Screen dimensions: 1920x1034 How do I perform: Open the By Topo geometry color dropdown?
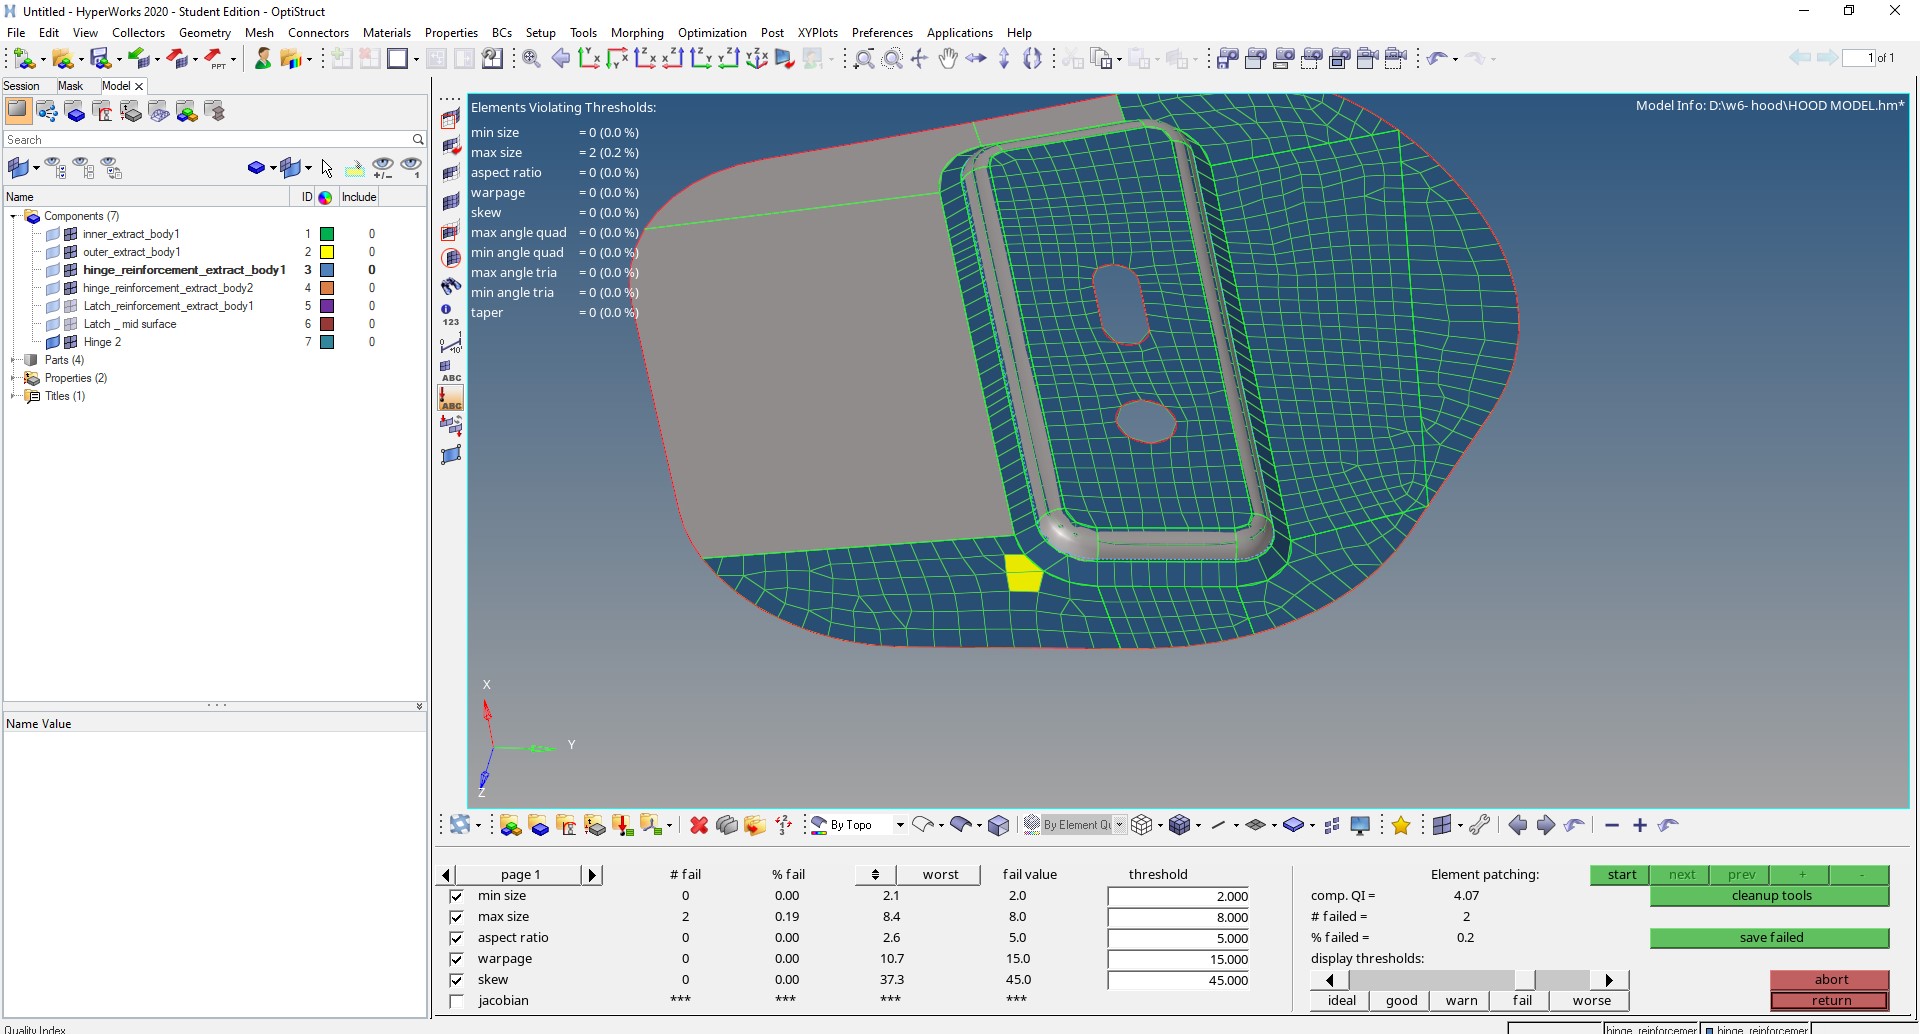coord(900,825)
